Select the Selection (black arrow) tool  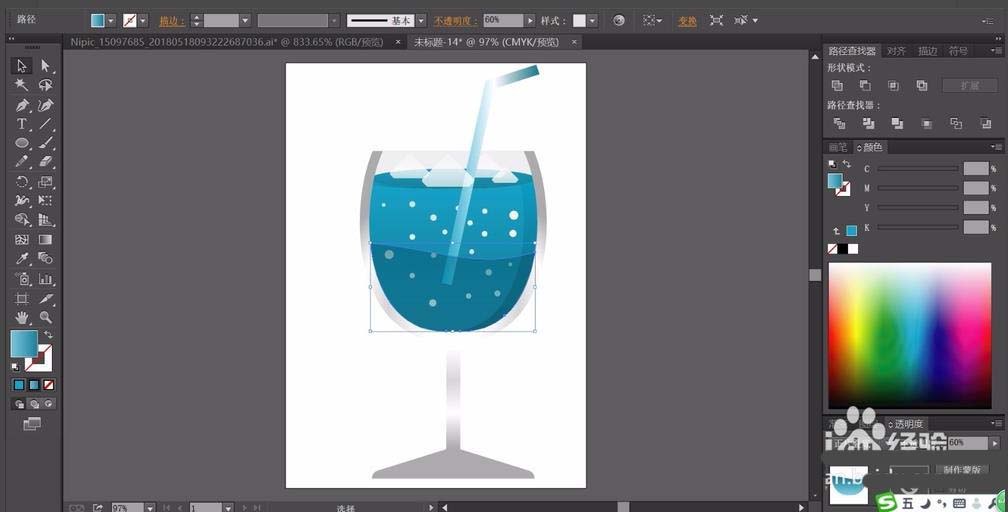[x=21, y=66]
